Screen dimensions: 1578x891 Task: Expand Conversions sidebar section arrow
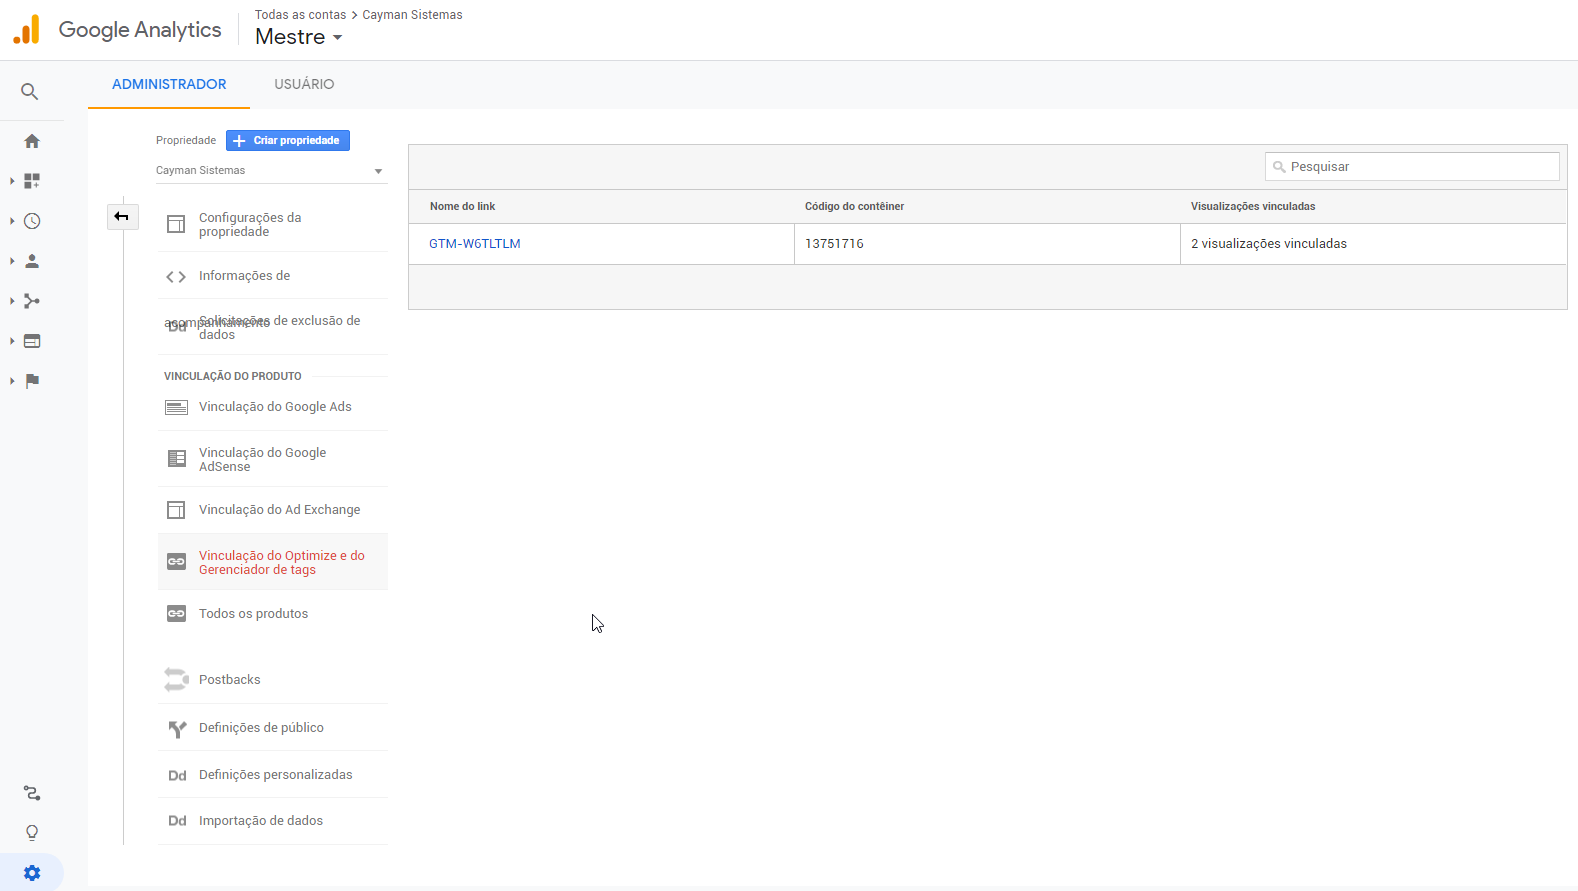12,381
